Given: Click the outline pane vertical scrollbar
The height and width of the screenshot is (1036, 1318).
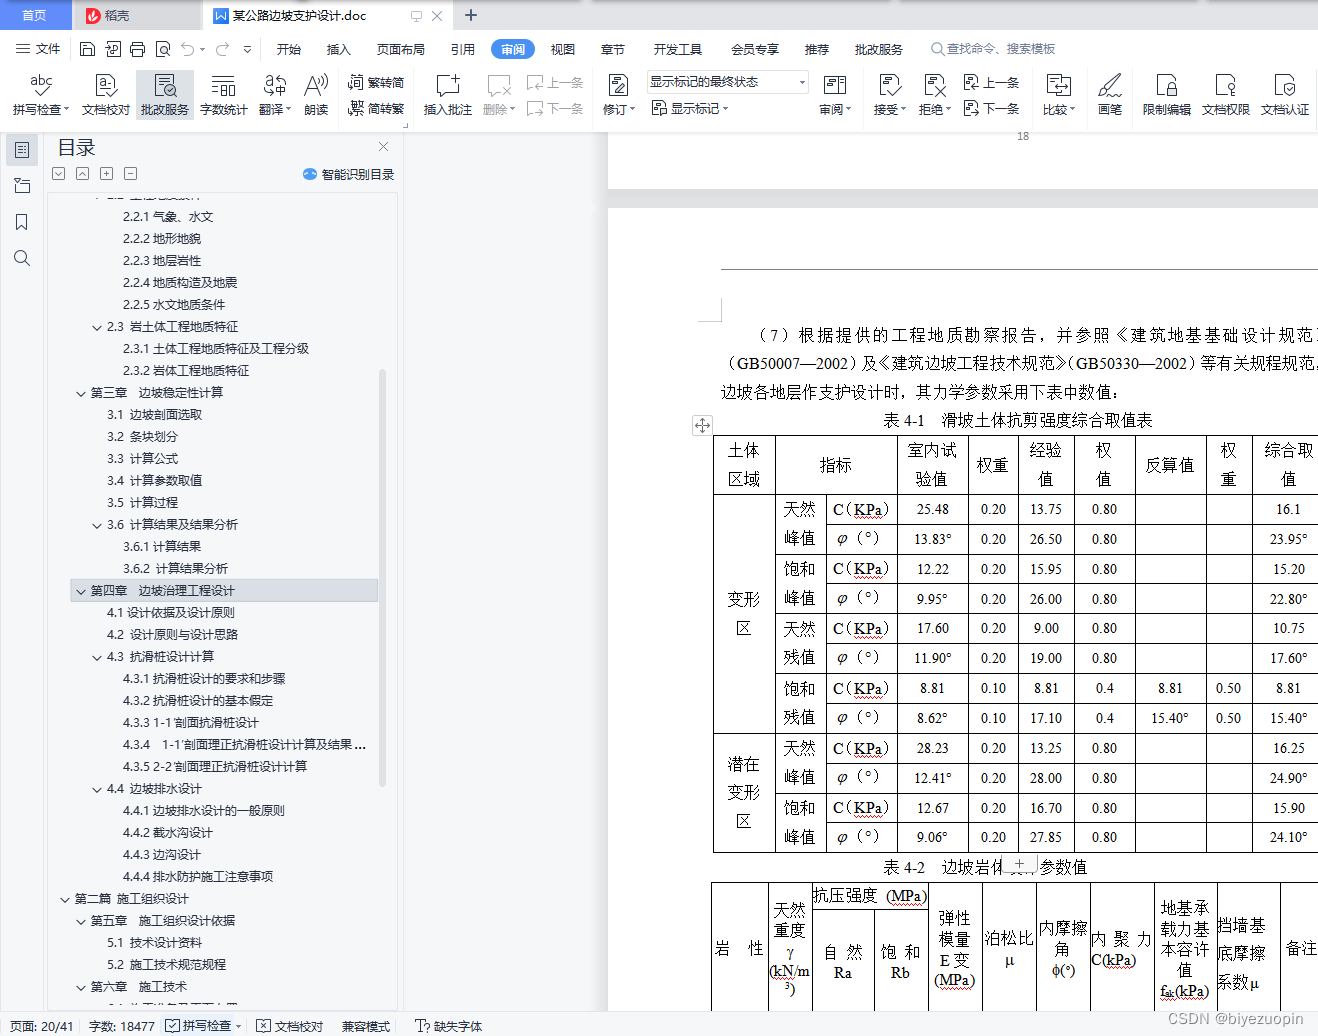Looking at the screenshot, I should [x=383, y=578].
